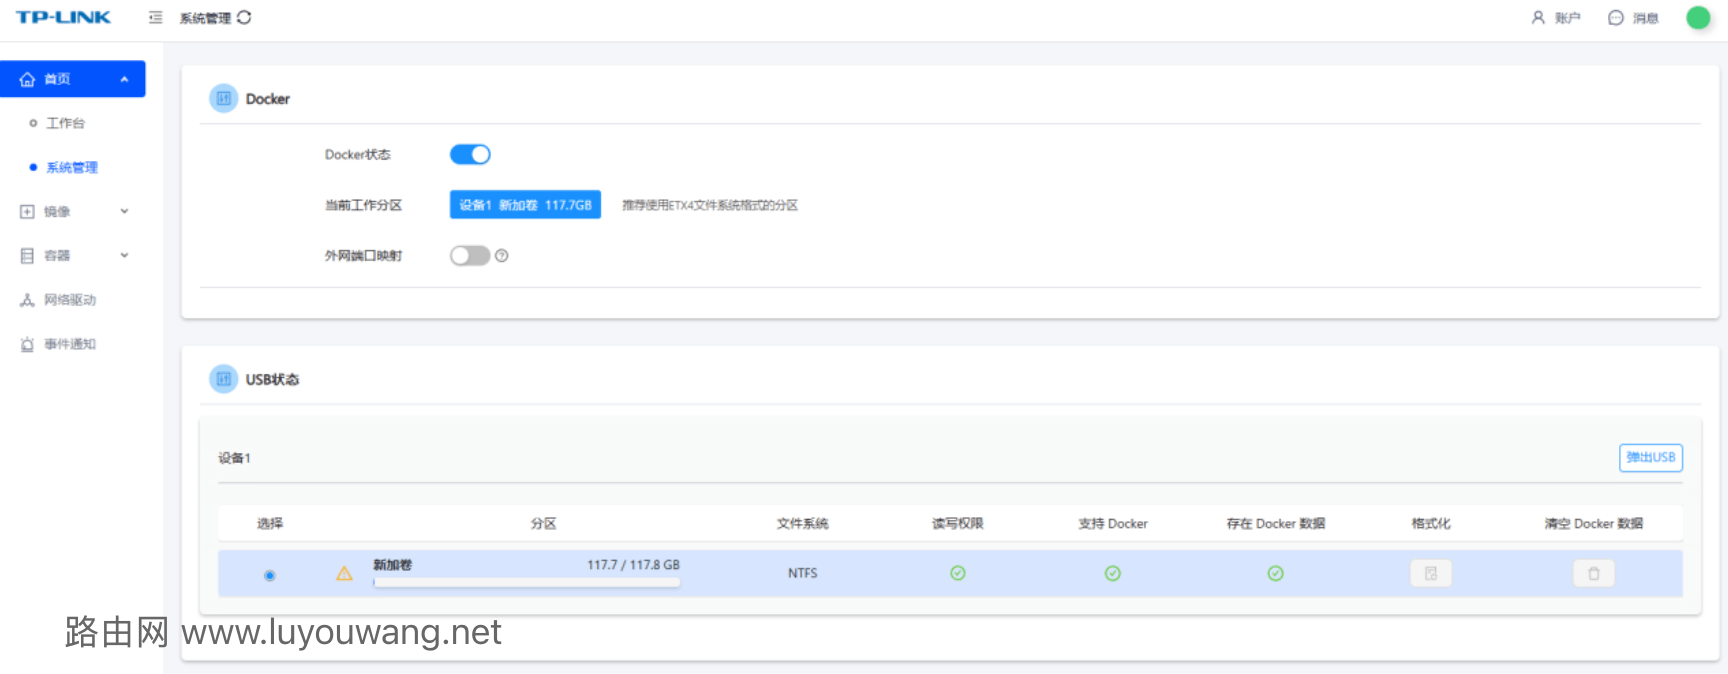
Task: Select the 设备1 新加卷 117.7GB partition
Action: click(x=525, y=204)
